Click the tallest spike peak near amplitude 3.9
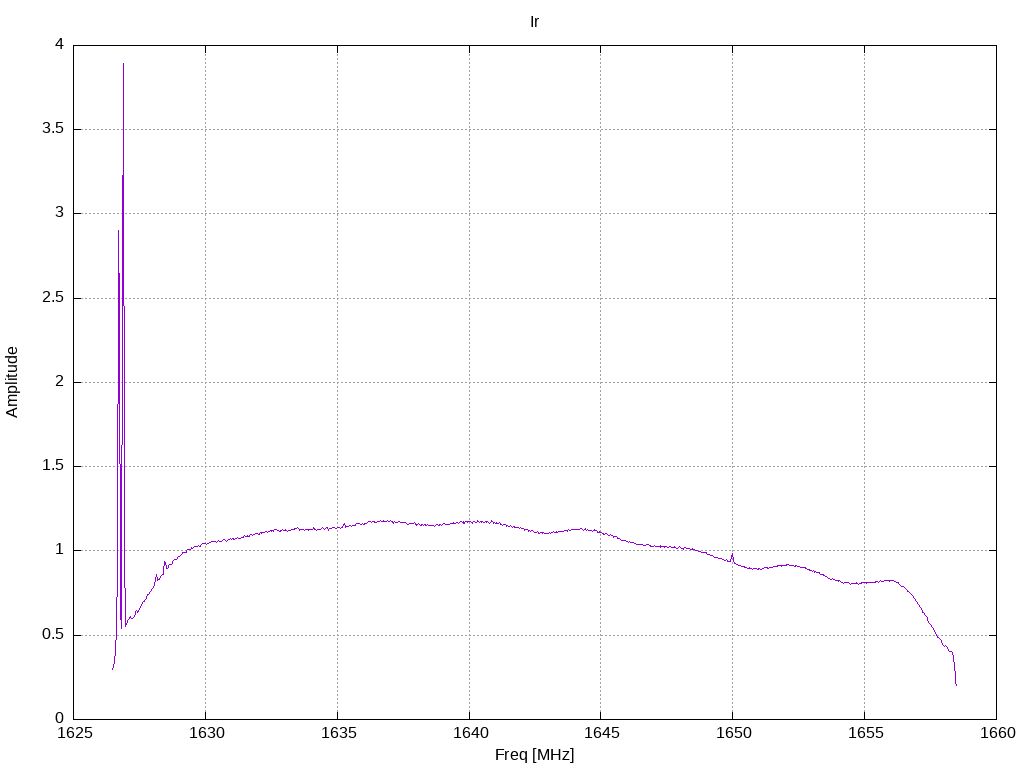 click(x=123, y=64)
